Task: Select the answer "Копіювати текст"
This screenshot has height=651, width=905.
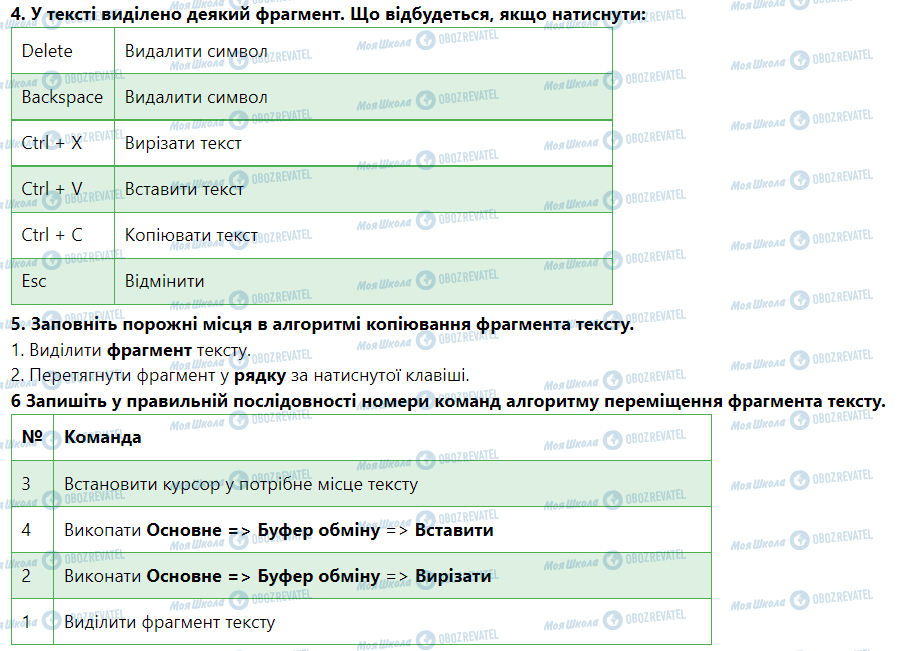Action: tap(191, 235)
